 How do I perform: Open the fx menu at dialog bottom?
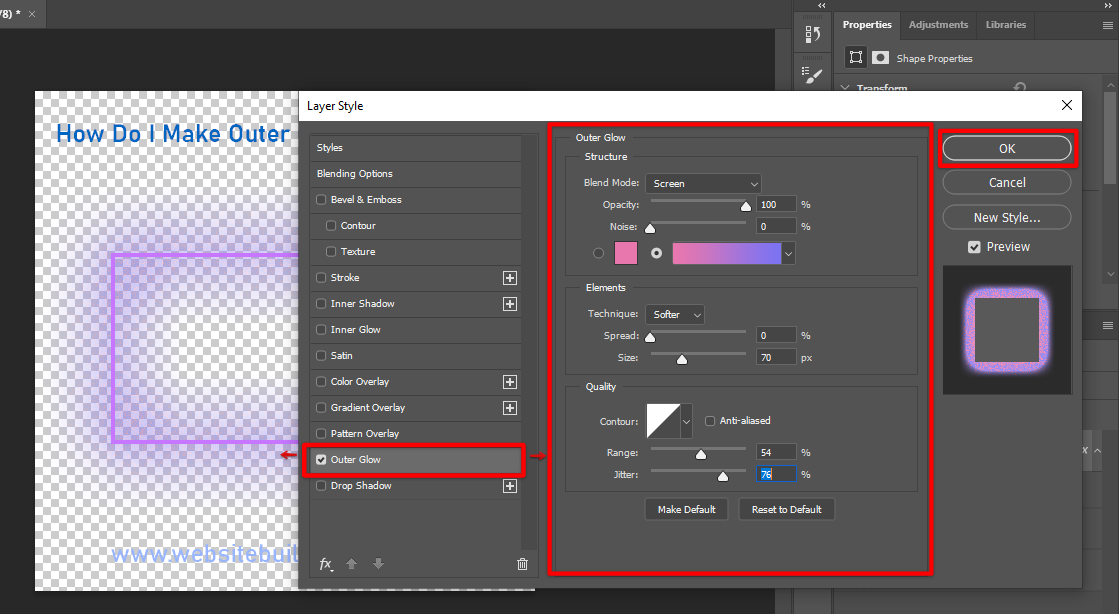326,564
